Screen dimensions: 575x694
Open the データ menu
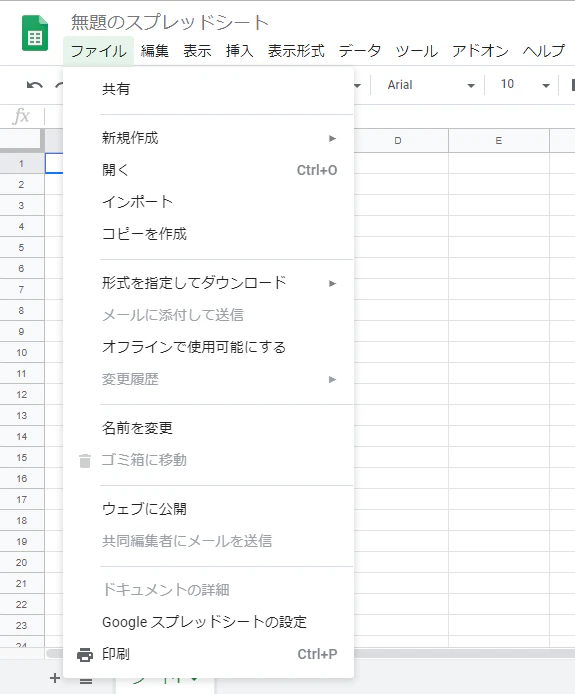point(360,51)
